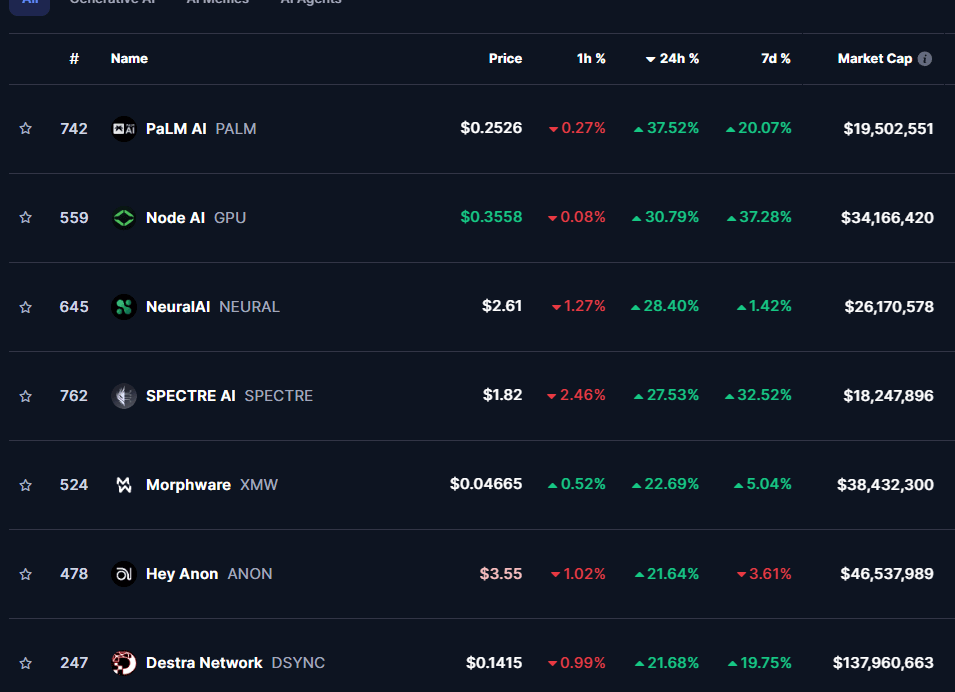Click the $46,537,989 market cap value
This screenshot has width=955, height=692.
[x=887, y=574]
